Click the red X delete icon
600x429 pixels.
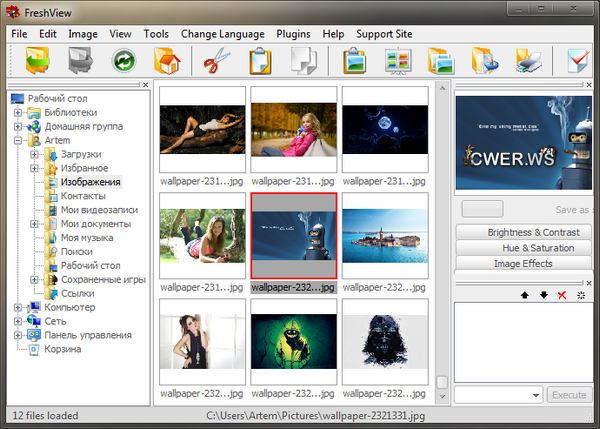click(x=561, y=296)
